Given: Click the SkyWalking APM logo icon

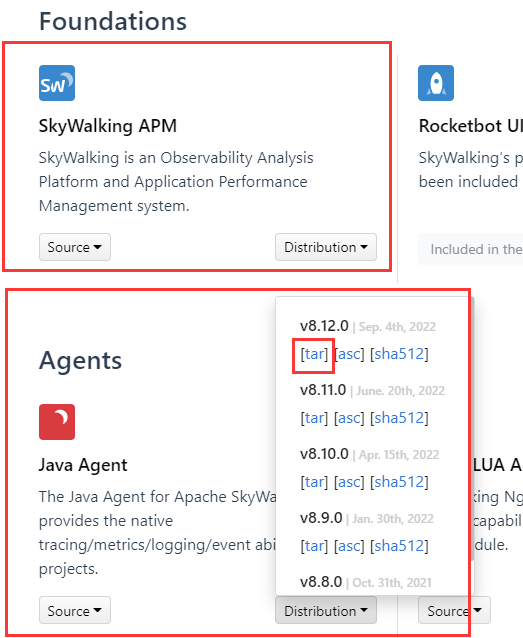Looking at the screenshot, I should pos(57,83).
